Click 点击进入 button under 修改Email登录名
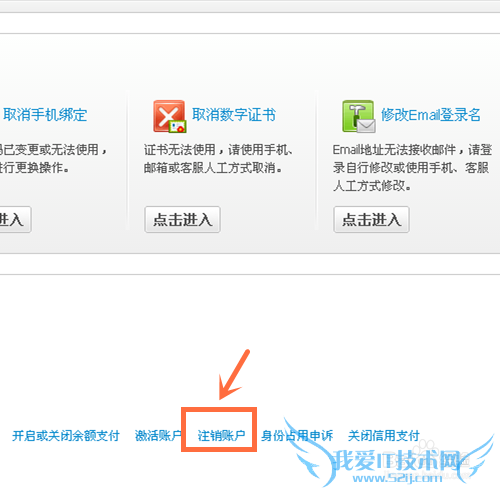The image size is (500, 493). coord(371,219)
